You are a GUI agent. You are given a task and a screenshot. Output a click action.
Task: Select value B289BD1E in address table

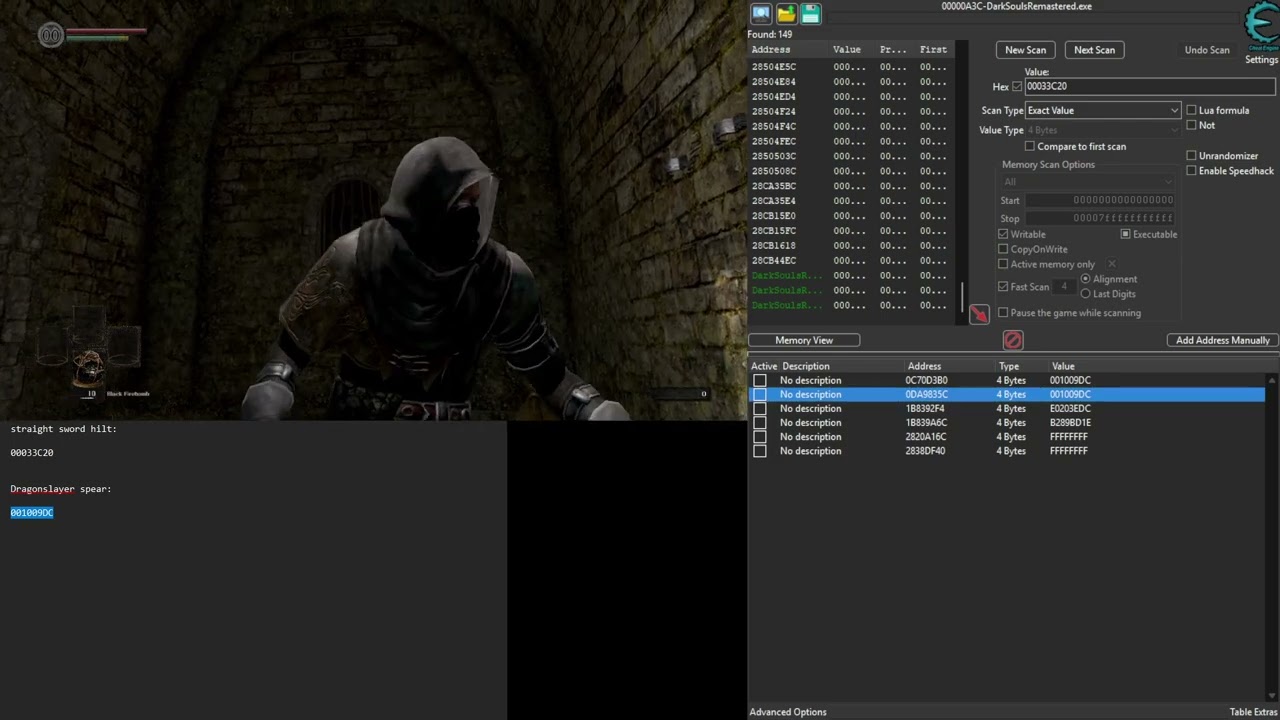[x=1070, y=422]
